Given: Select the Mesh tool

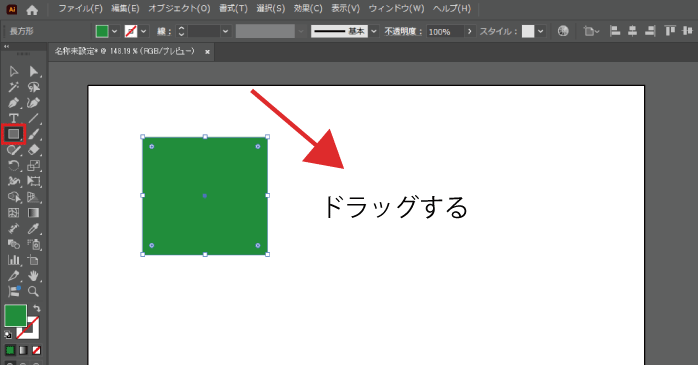Looking at the screenshot, I should click(13, 213).
